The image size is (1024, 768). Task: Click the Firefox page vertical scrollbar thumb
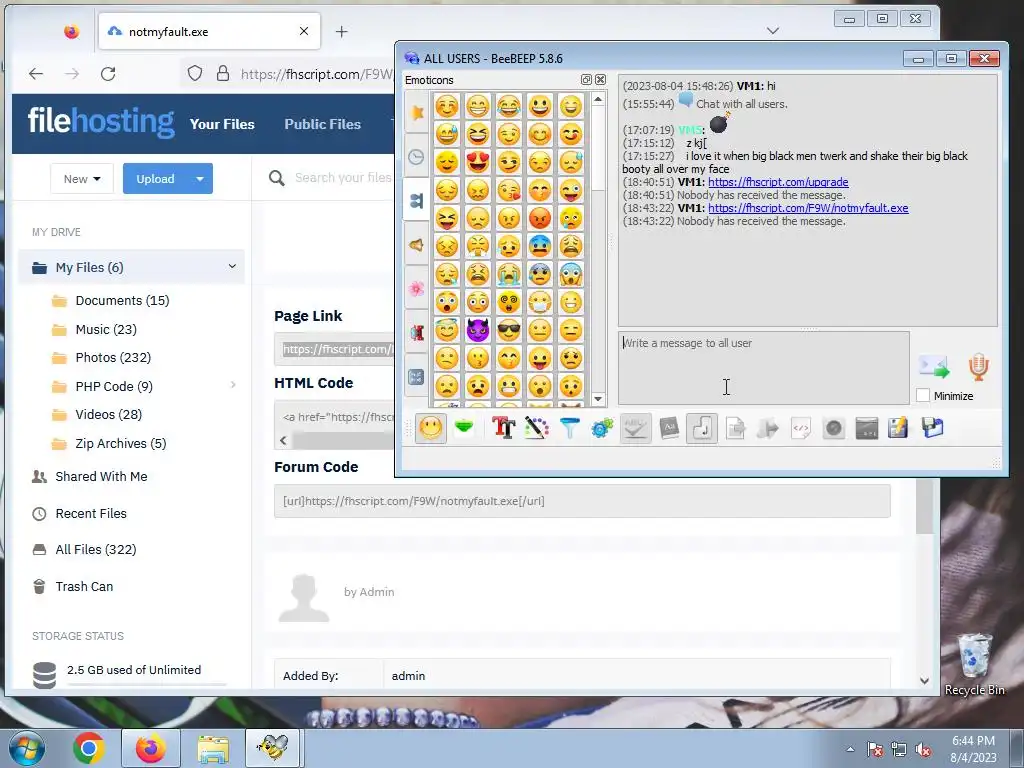(924, 507)
